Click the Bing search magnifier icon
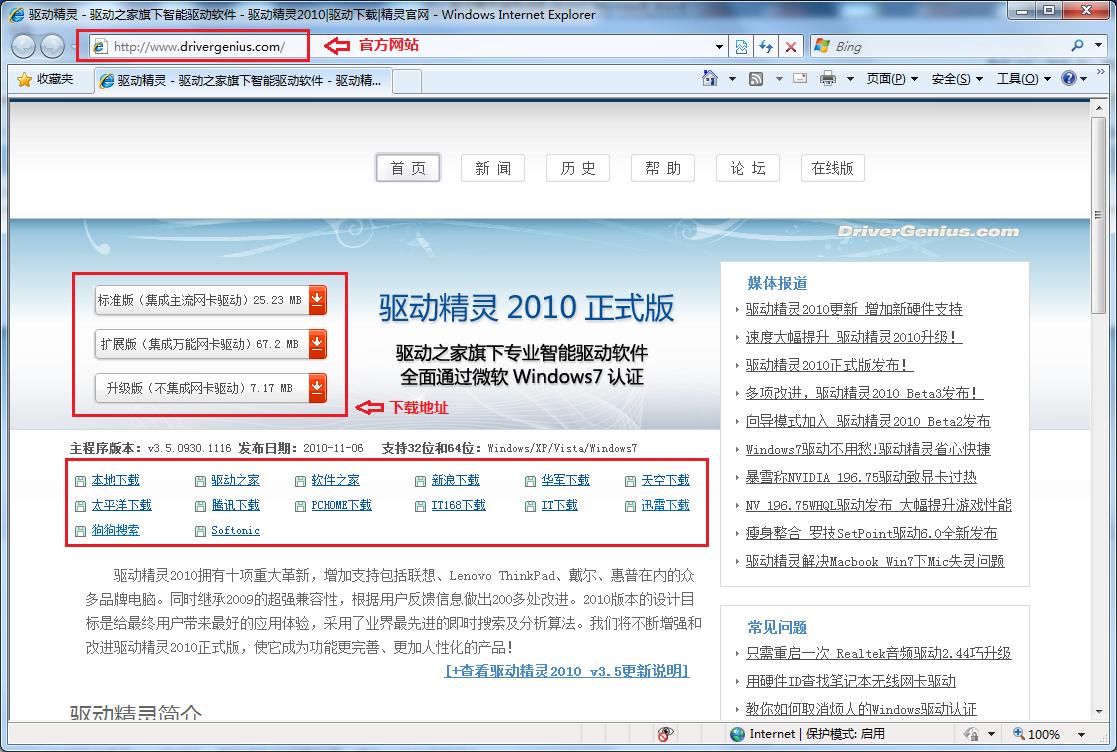The width and height of the screenshot is (1117, 752). click(x=1077, y=46)
